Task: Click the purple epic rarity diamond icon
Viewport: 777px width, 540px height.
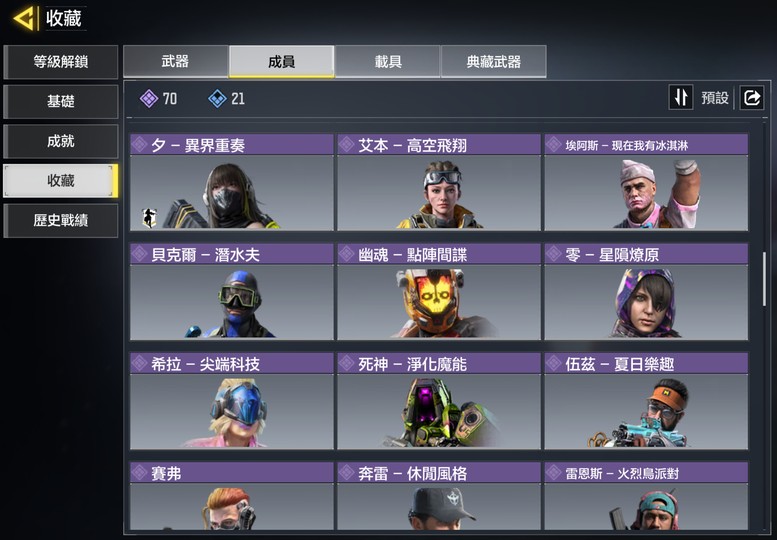Action: click(x=149, y=99)
